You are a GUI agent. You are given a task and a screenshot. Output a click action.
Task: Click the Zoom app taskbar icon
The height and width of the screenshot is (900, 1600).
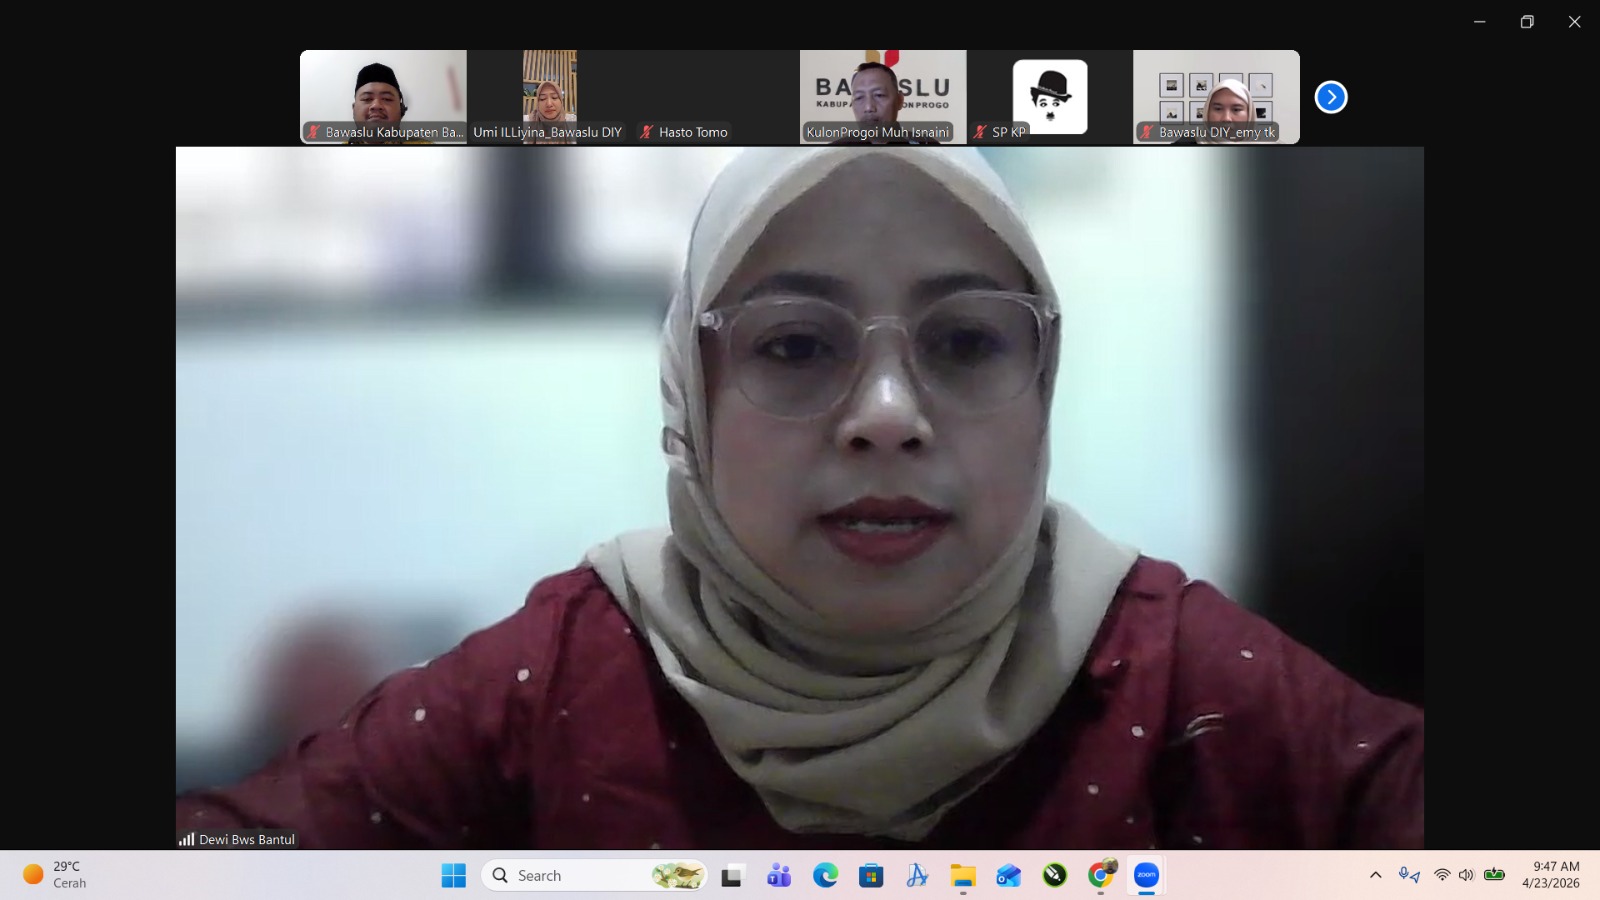tap(1147, 876)
